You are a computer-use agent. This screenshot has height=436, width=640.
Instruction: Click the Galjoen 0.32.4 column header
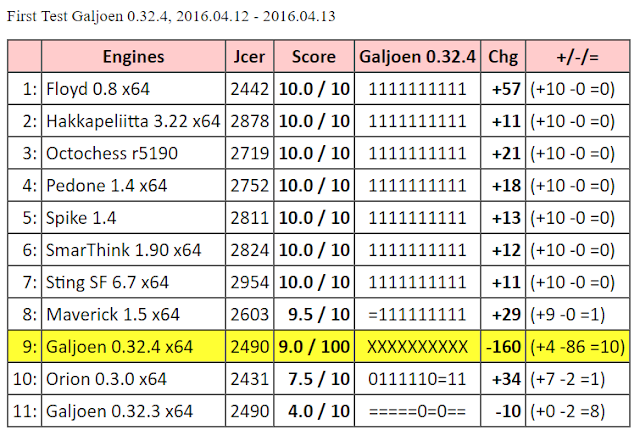point(418,56)
